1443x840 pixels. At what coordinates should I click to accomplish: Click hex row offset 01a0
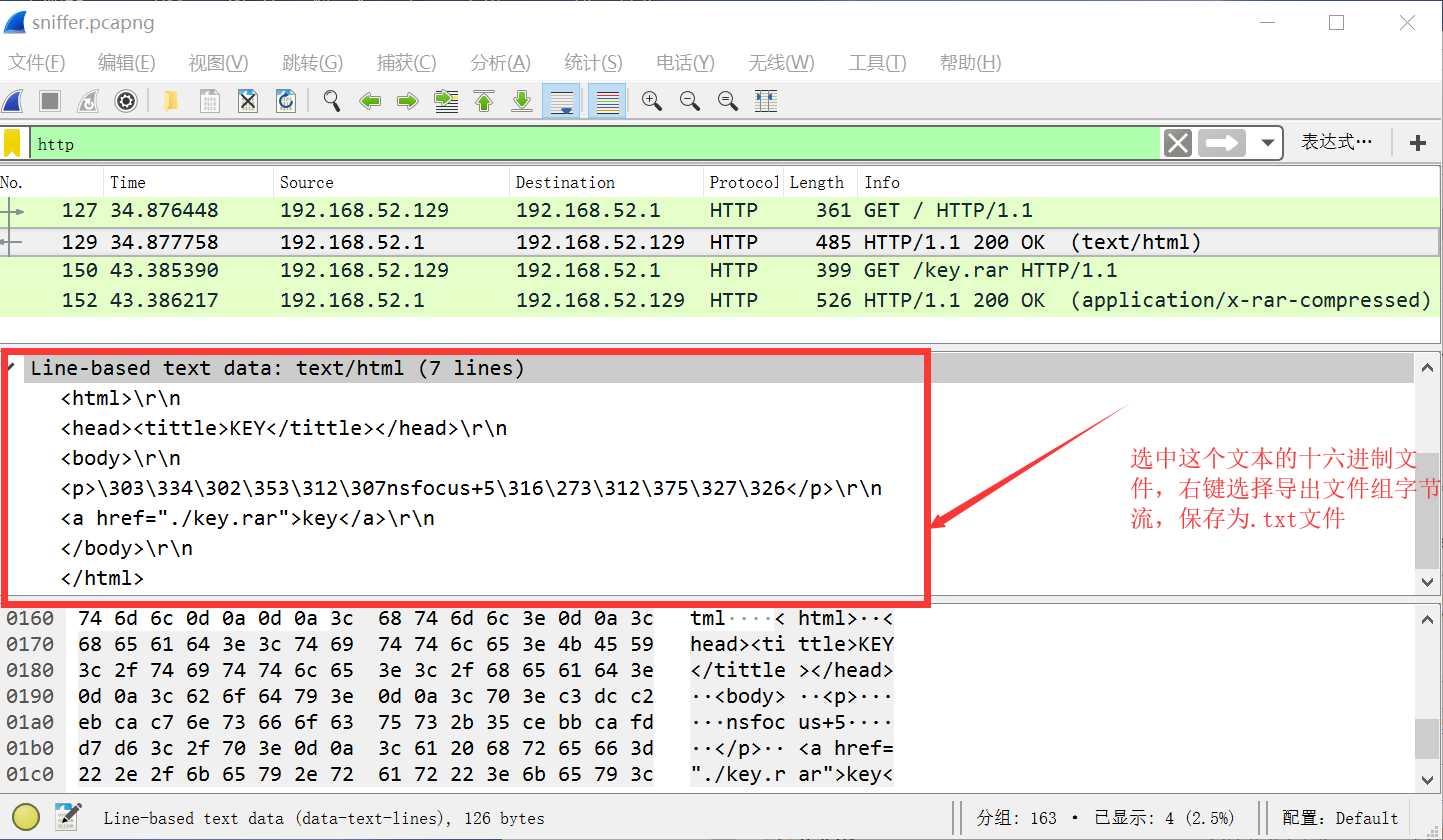(x=30, y=722)
